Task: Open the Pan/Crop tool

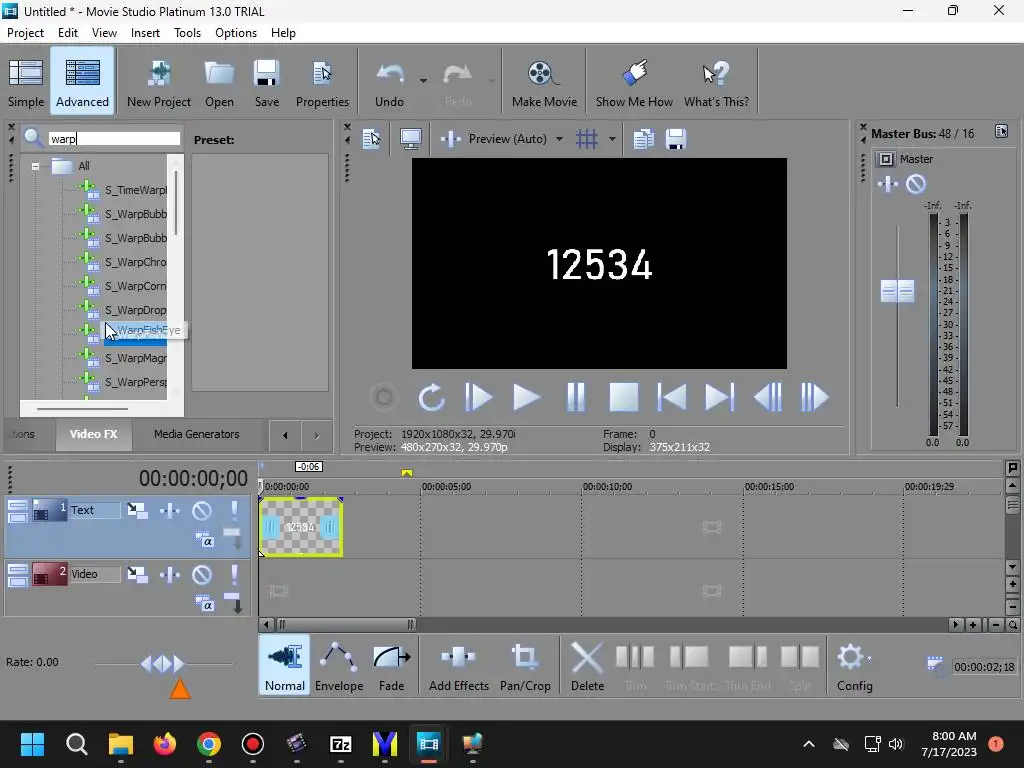Action: tap(525, 665)
